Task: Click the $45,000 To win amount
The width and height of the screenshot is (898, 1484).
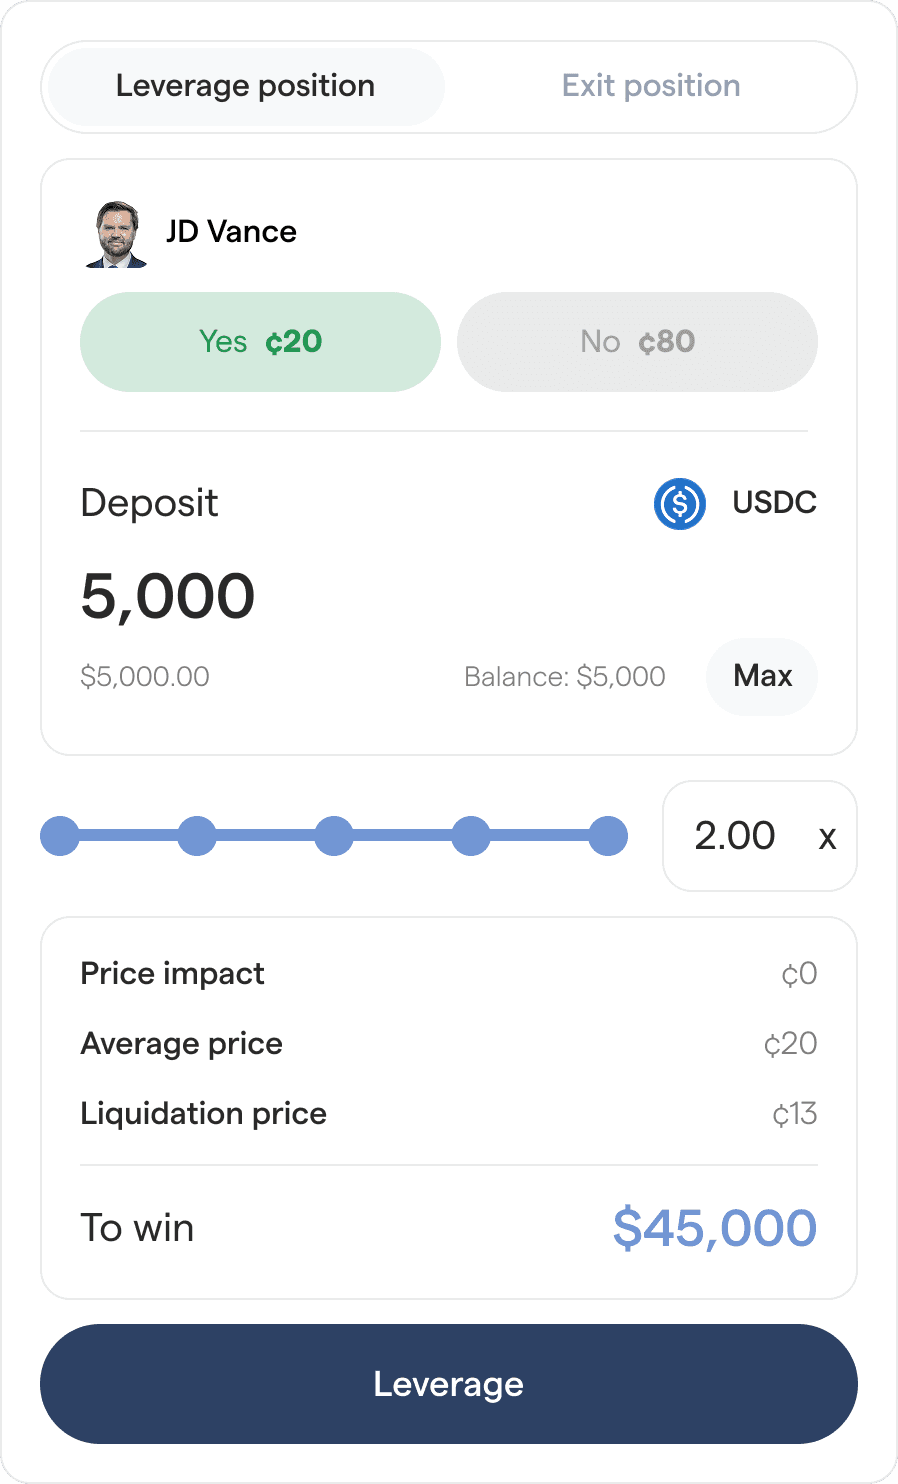Action: 715,1228
